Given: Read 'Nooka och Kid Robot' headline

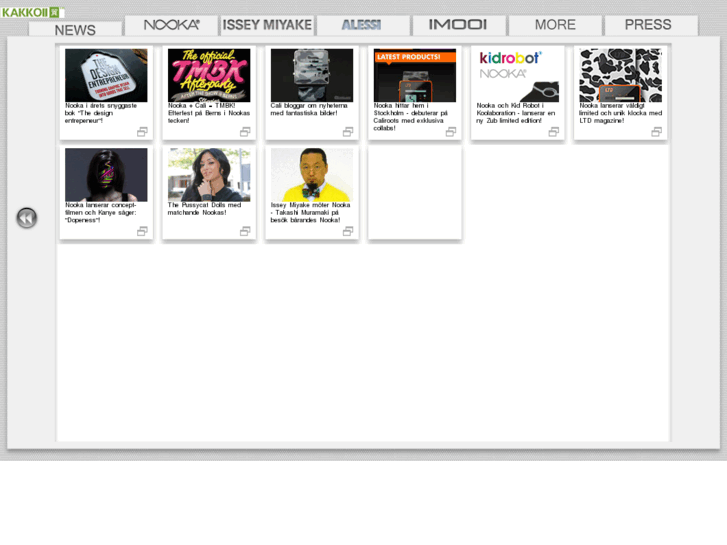Looking at the screenshot, I should 516,113.
